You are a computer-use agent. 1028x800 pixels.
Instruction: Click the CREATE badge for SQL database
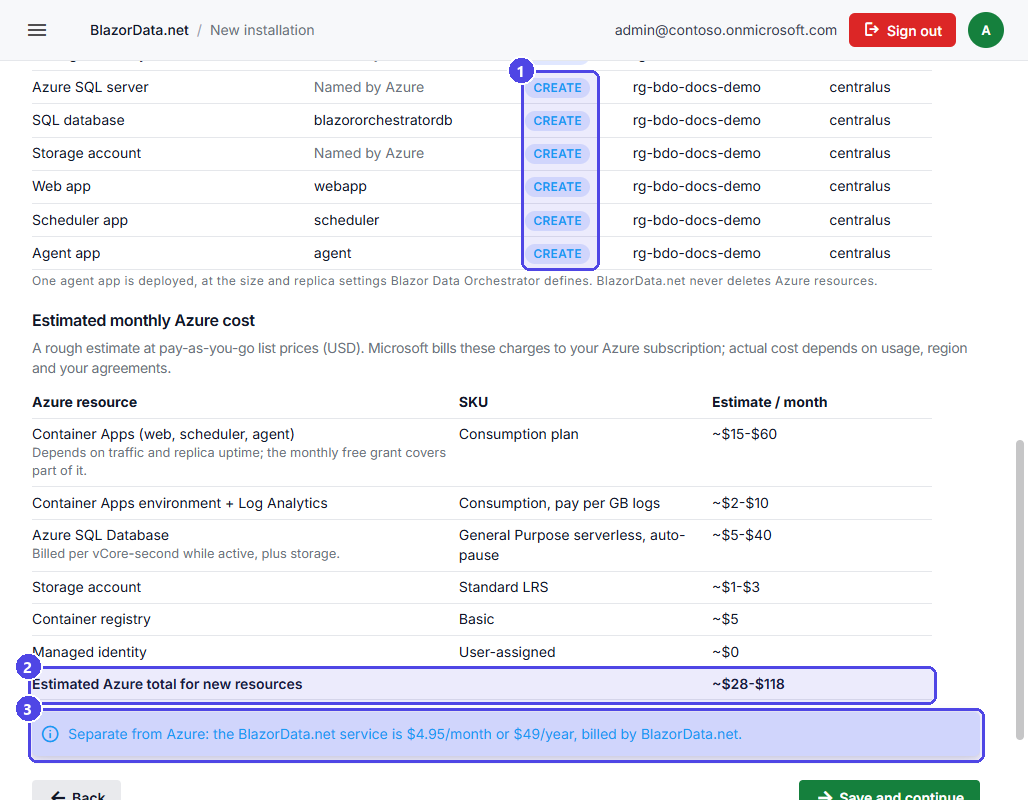point(557,121)
